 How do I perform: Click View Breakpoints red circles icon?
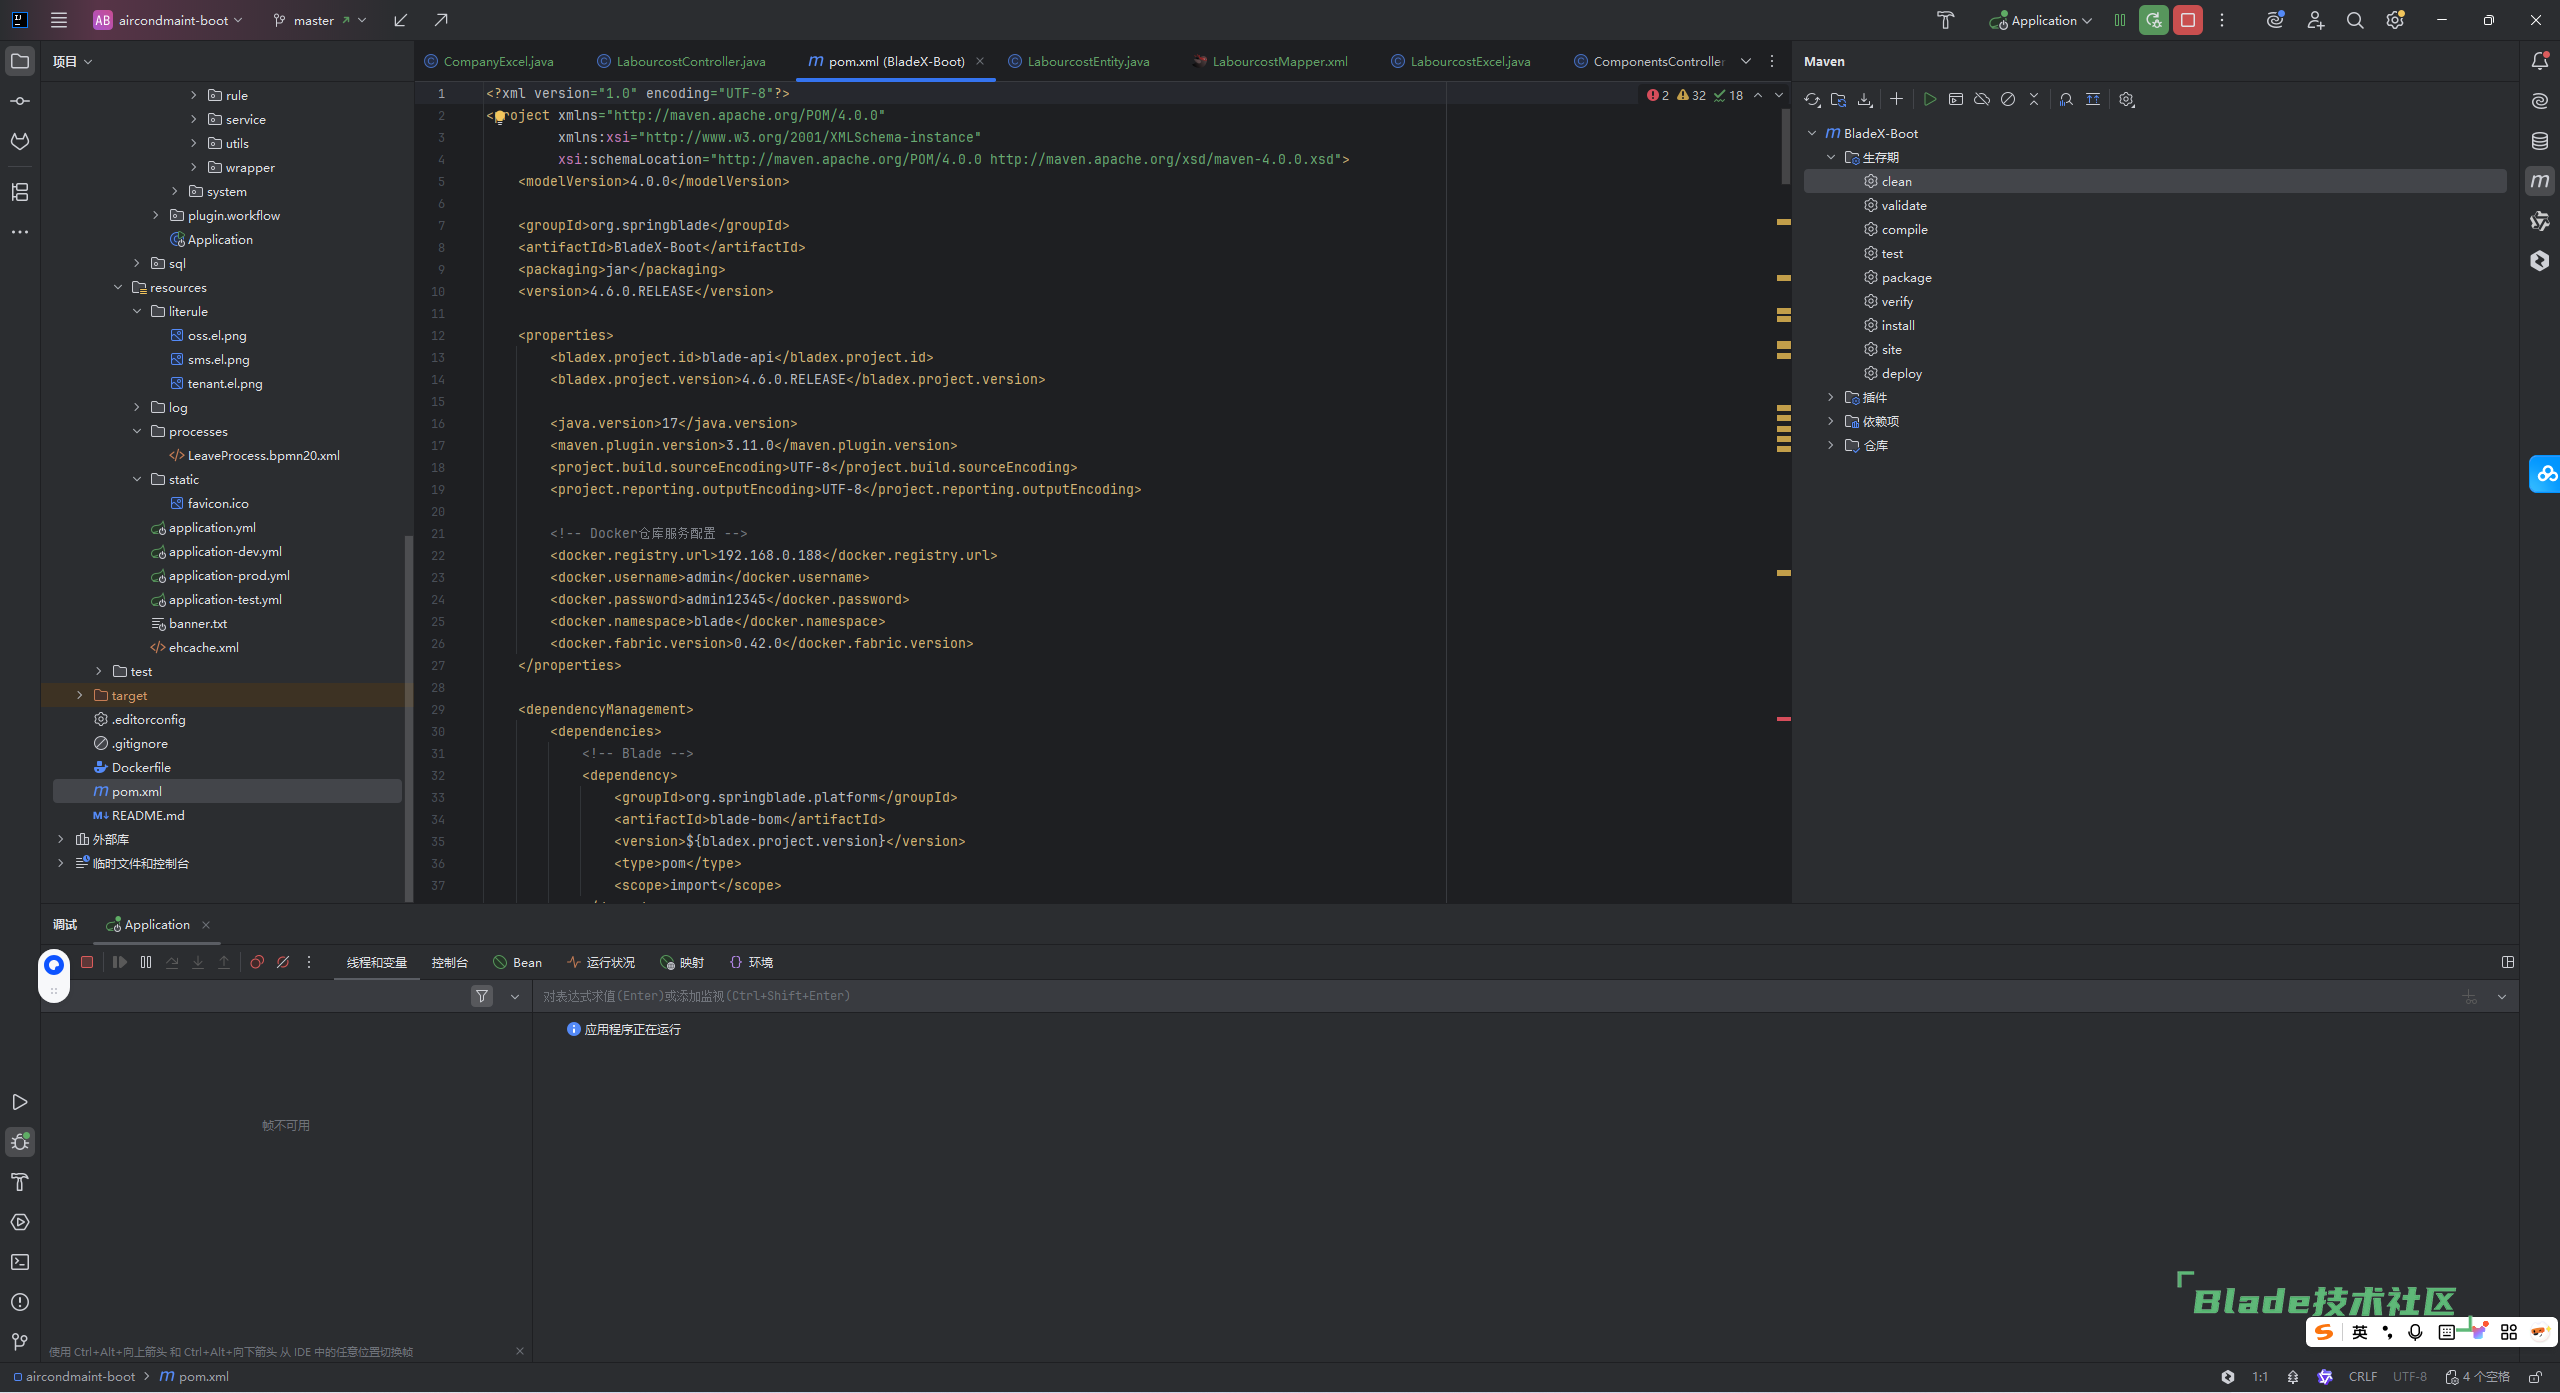tap(257, 962)
